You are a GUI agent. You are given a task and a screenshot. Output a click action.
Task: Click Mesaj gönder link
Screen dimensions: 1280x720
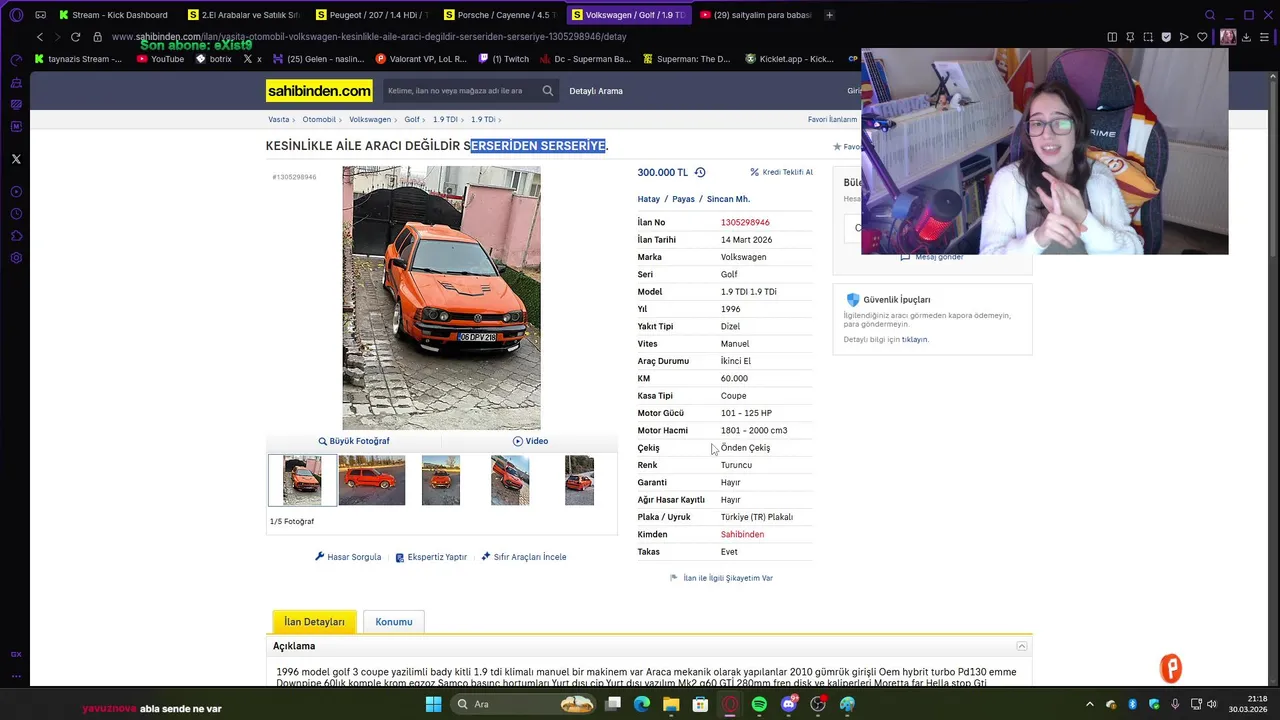click(x=932, y=257)
